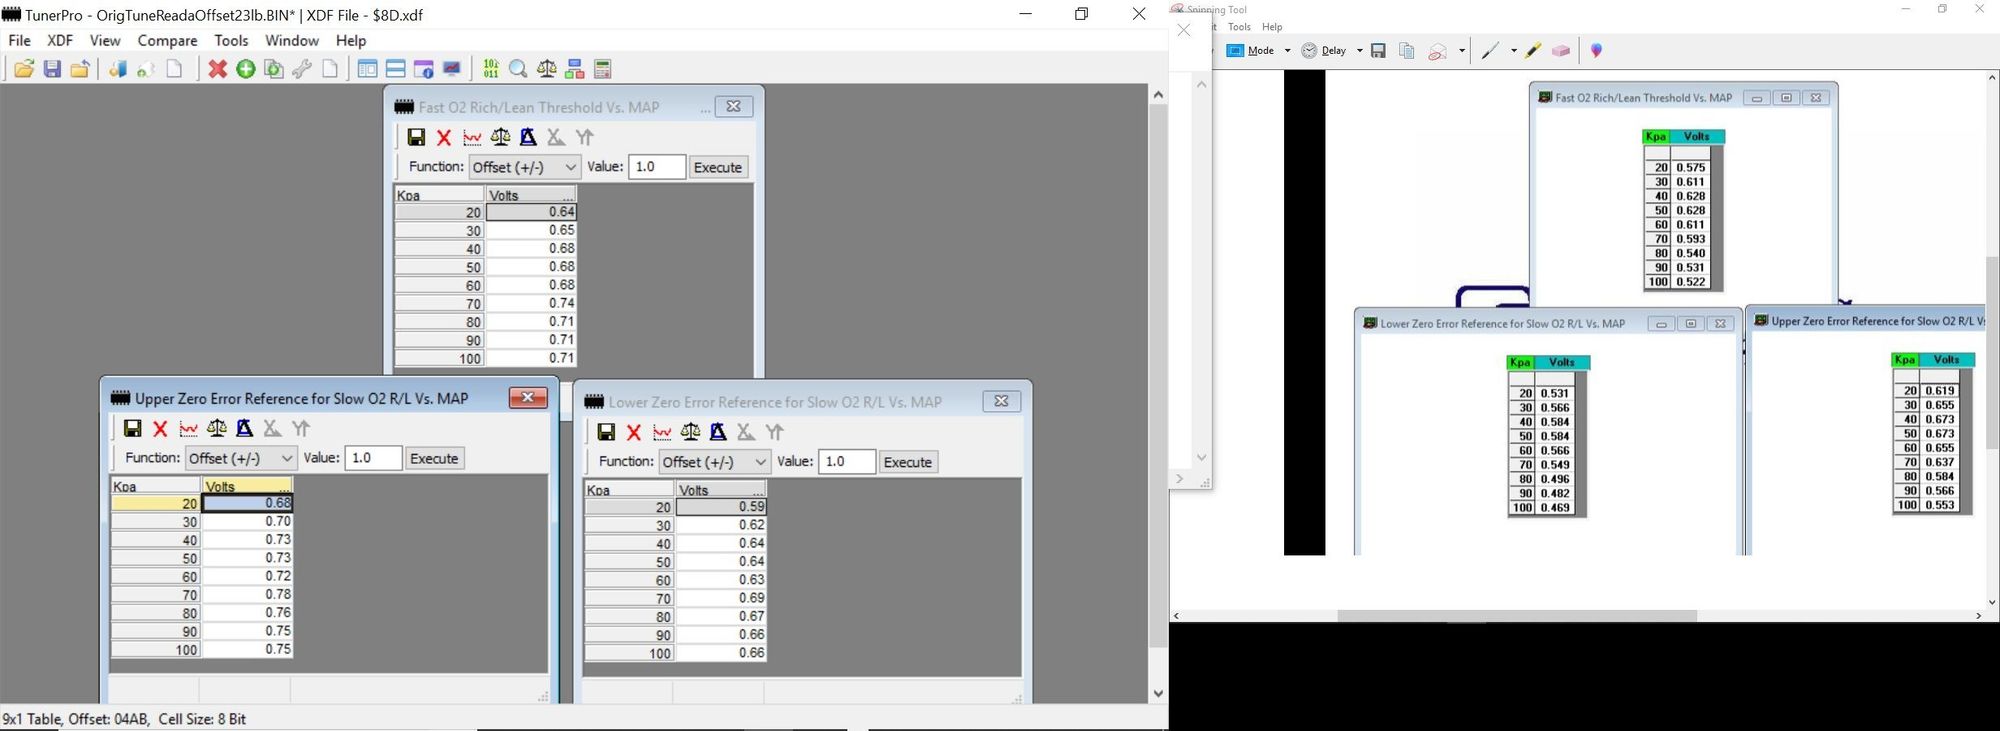Click the open folder icon in TunerPro toolbar
Screen dimensions: 2000x731
[x=24, y=69]
